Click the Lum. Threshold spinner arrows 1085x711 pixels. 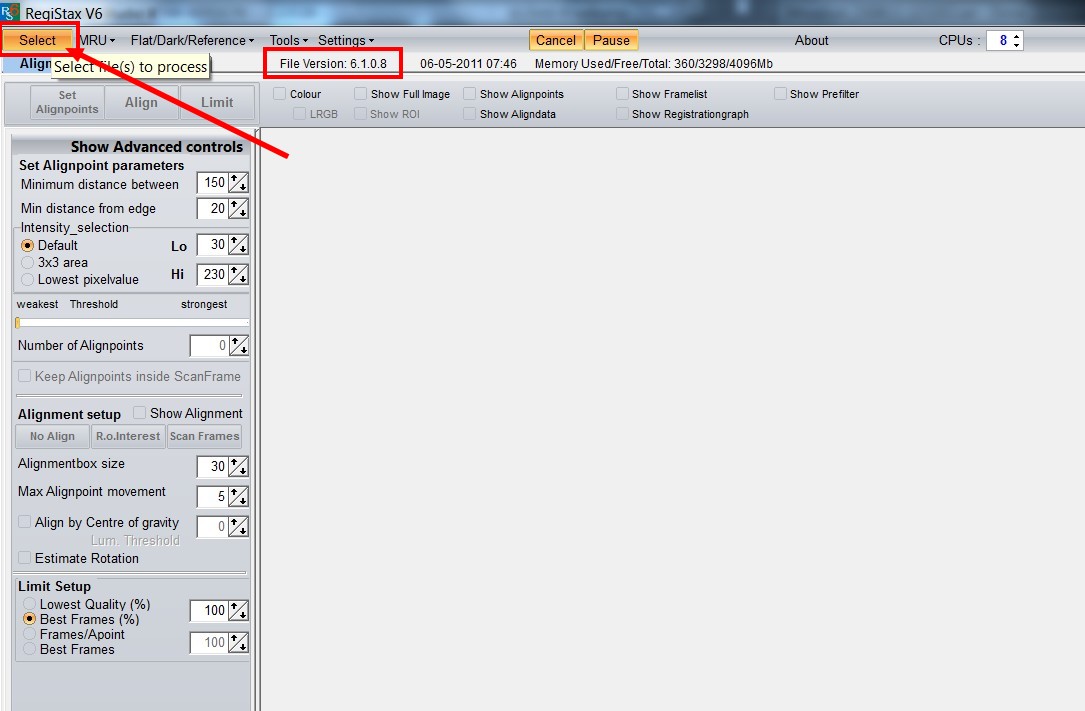[239, 527]
